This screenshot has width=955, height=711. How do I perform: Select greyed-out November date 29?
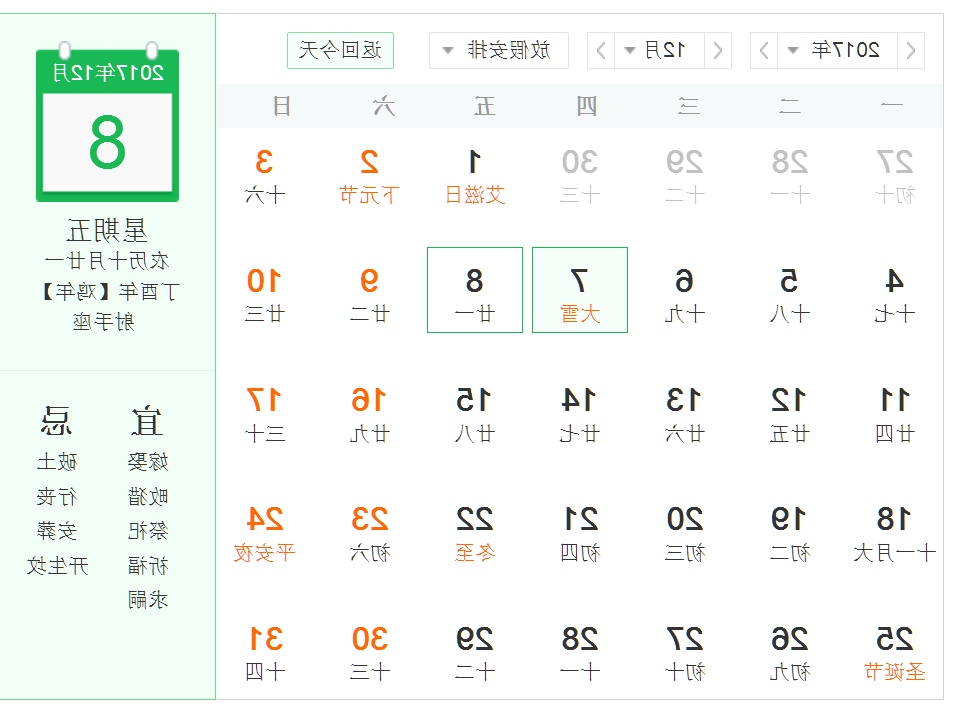coord(685,176)
